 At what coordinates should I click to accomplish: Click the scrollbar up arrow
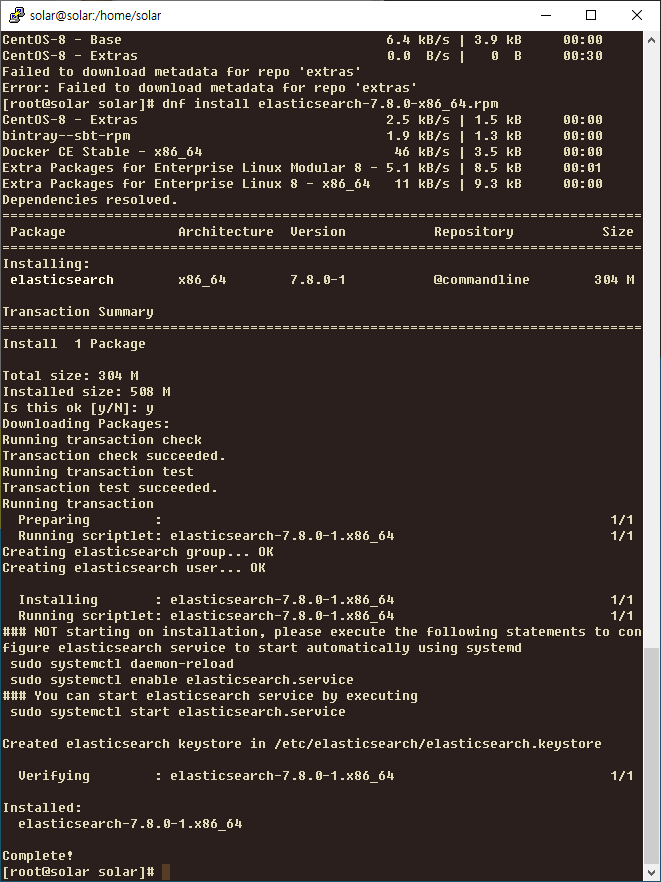click(651, 40)
